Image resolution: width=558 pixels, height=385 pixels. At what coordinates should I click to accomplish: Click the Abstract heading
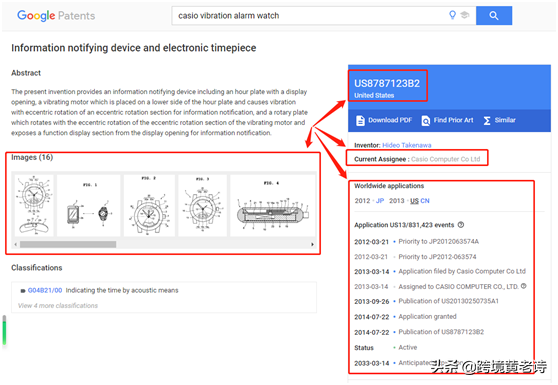coord(26,73)
